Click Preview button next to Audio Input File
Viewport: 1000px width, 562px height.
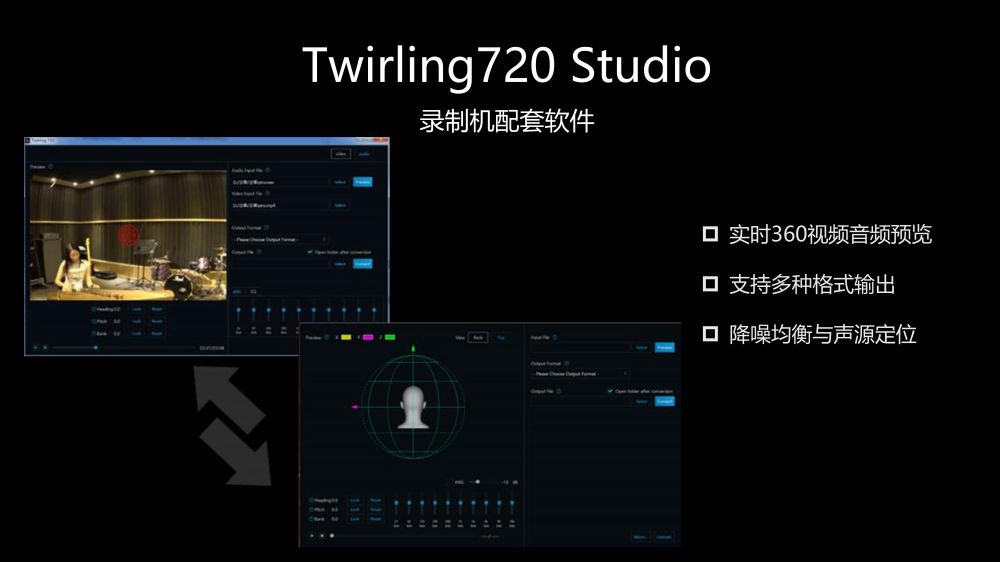pos(362,182)
